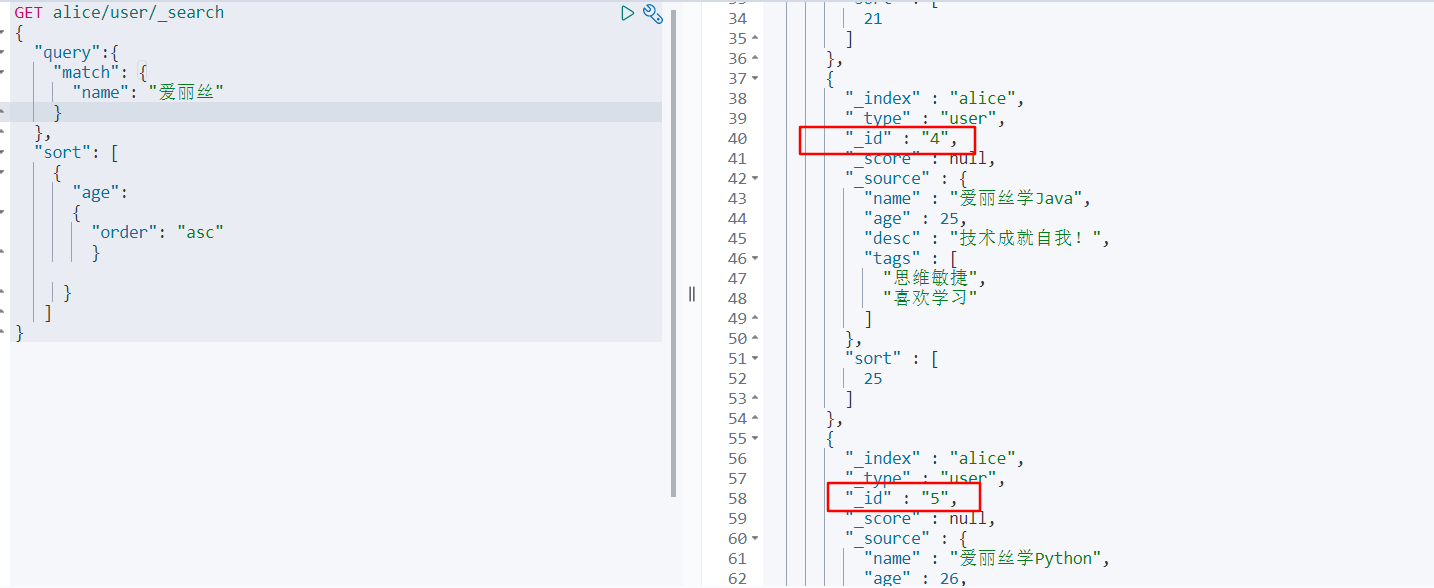The height and width of the screenshot is (588, 1434).
Task: Click the "技术成就自我！" desc value
Action: (1030, 238)
